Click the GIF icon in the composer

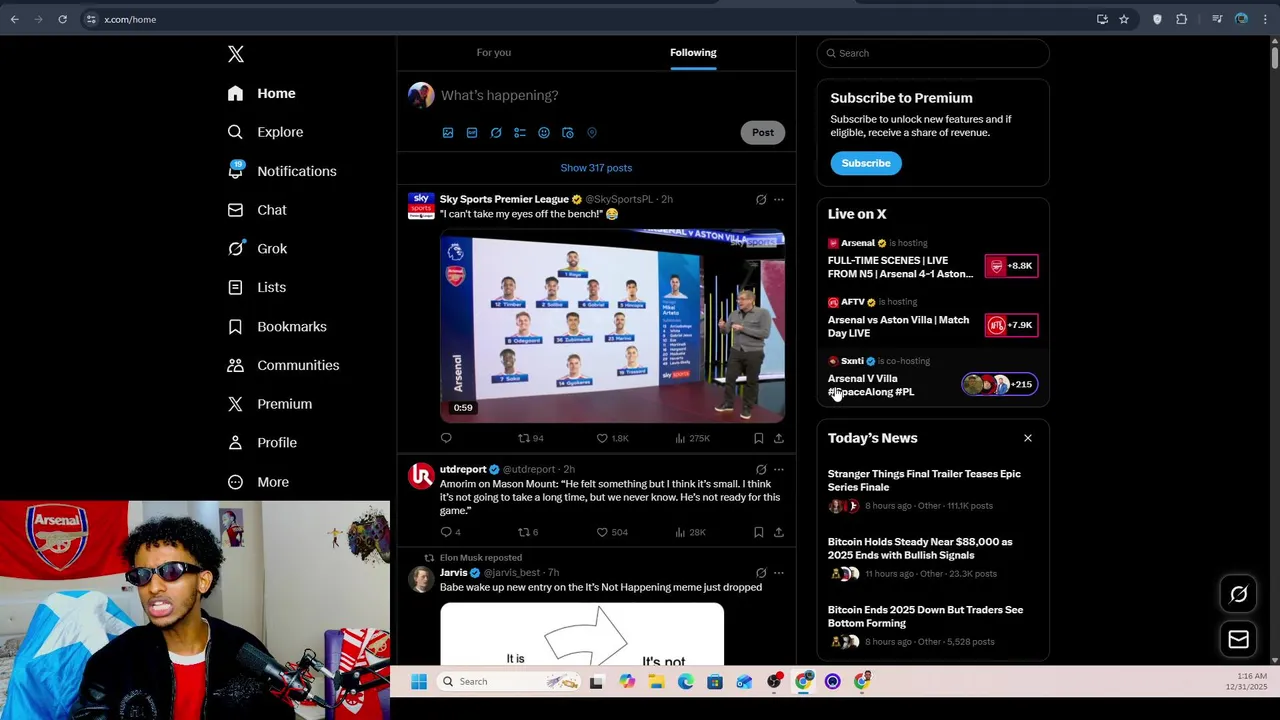click(x=472, y=133)
